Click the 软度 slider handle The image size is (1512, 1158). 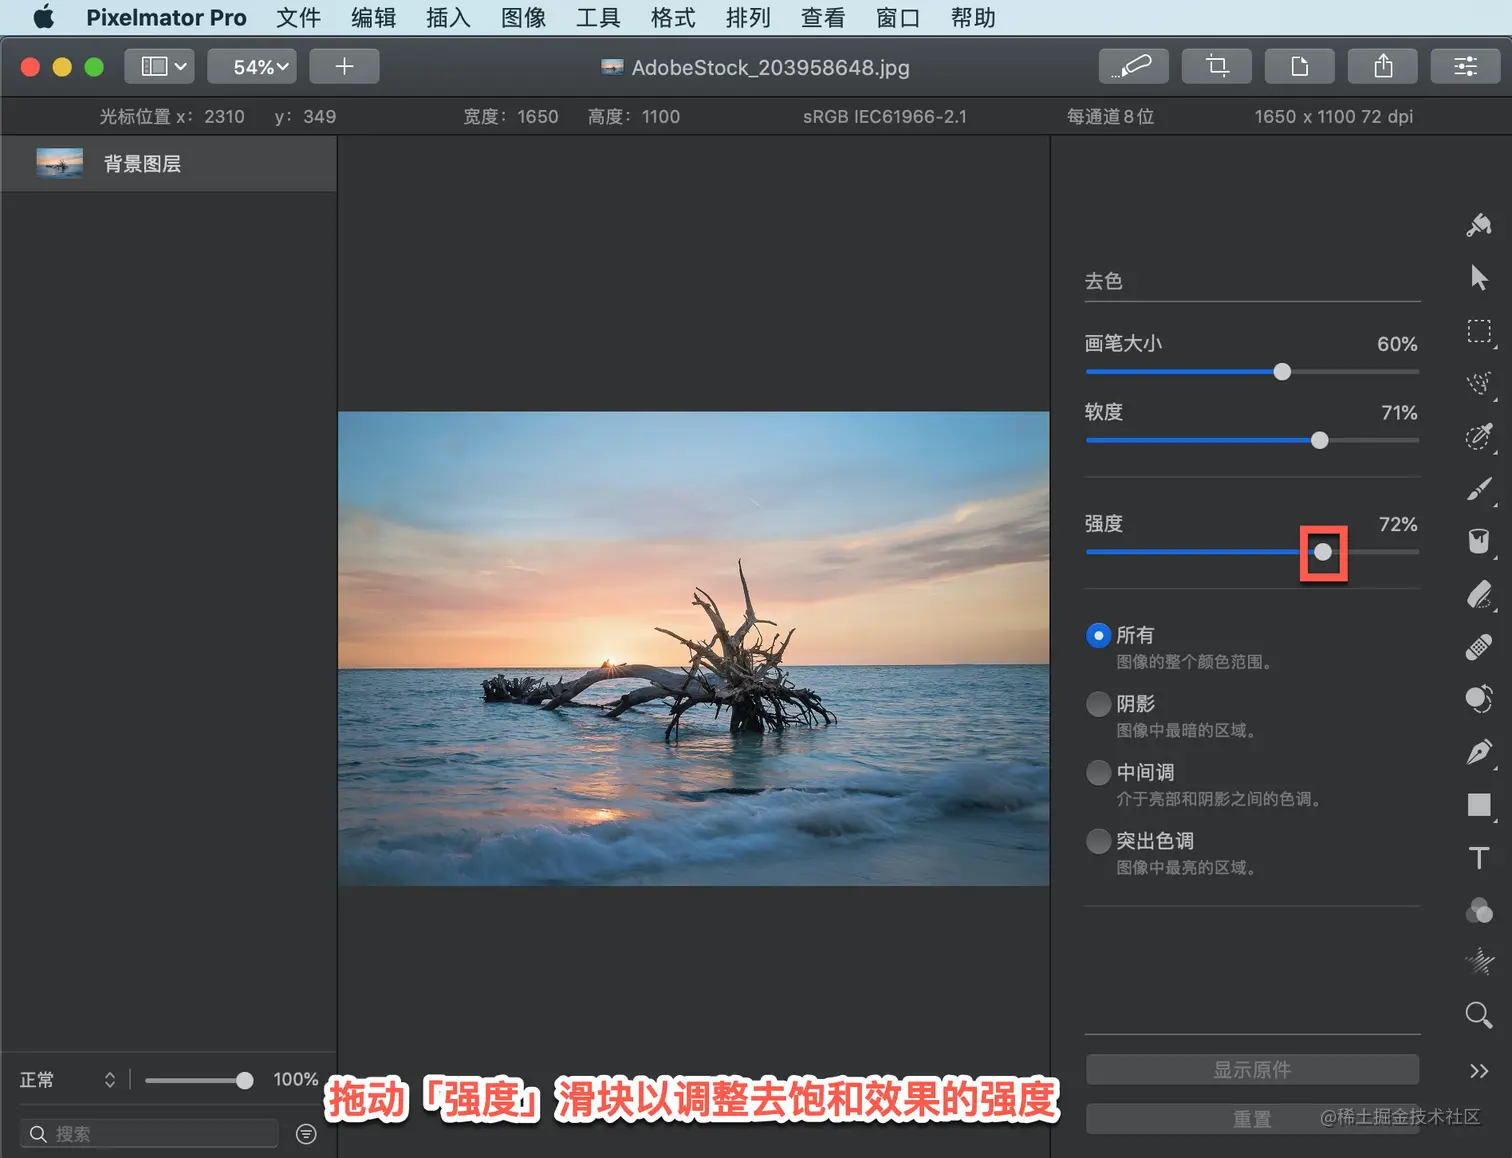pos(1320,440)
